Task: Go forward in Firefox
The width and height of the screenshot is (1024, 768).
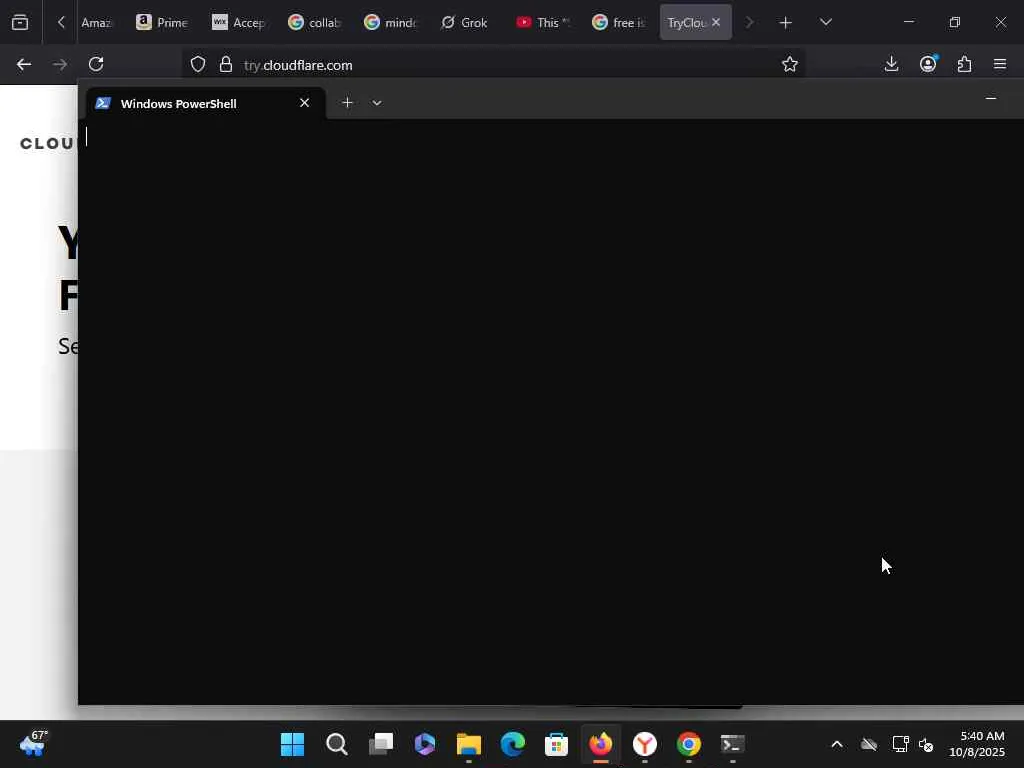Action: coord(60,64)
